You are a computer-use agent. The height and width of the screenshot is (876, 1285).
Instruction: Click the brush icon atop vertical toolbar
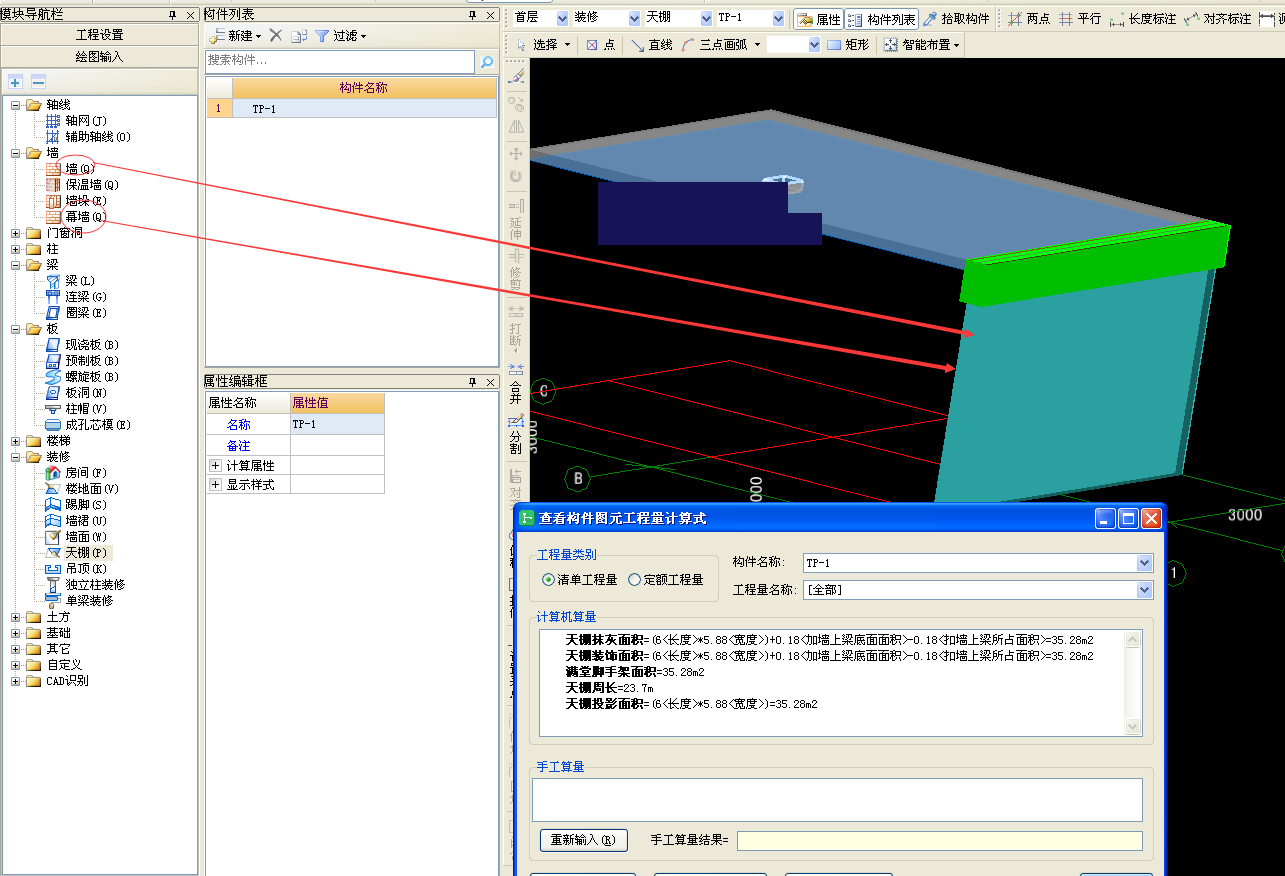516,76
